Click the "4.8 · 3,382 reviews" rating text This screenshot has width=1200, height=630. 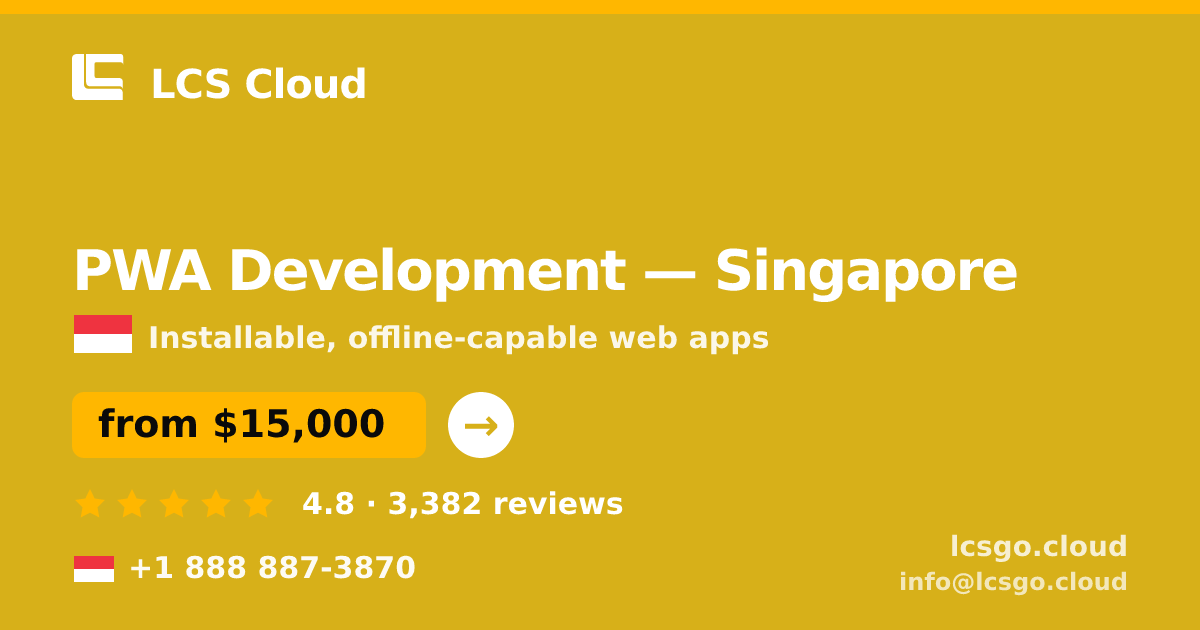(463, 504)
